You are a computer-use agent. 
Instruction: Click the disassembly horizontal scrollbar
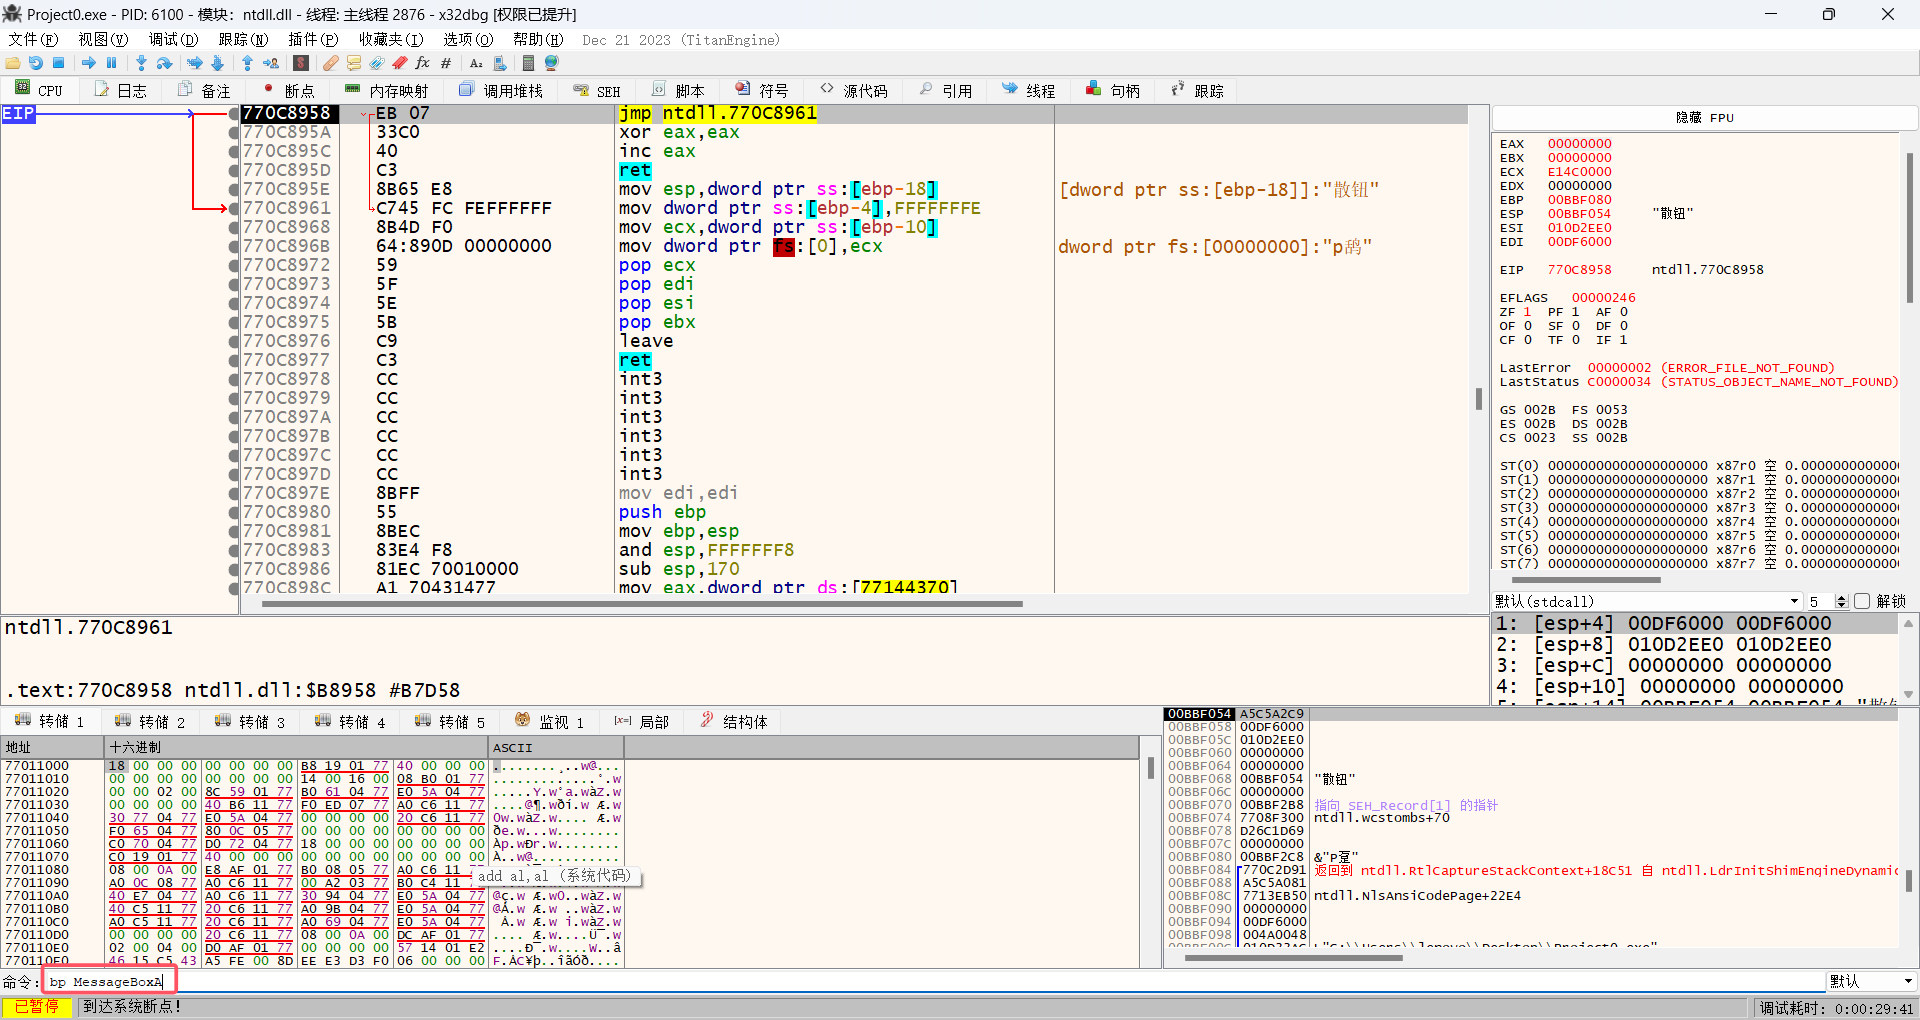642,604
